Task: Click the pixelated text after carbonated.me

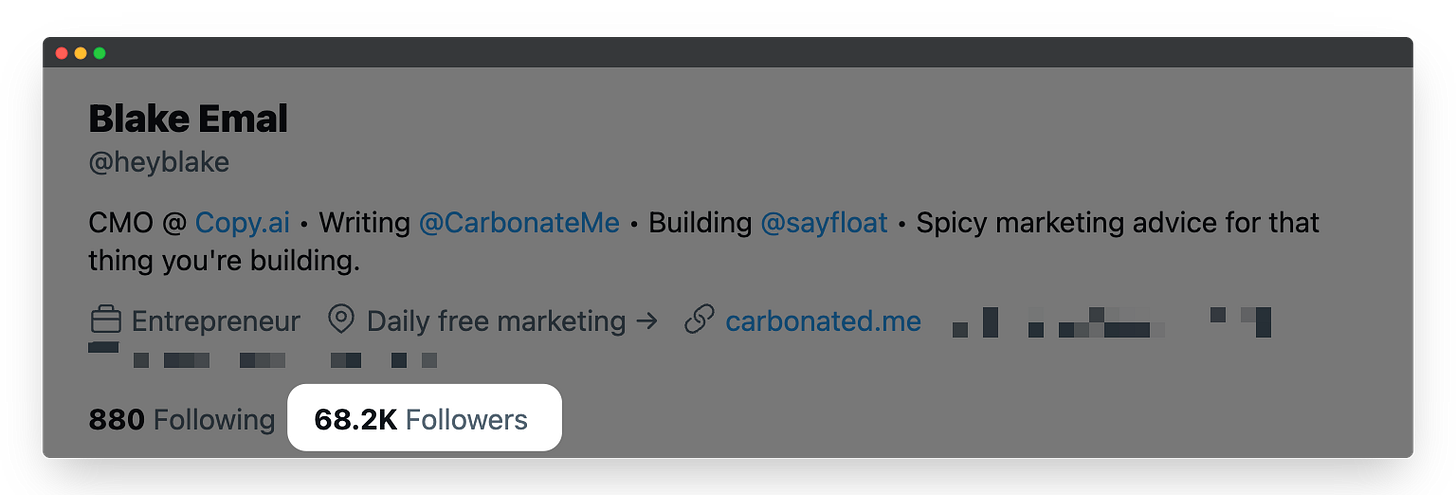Action: point(1111,322)
